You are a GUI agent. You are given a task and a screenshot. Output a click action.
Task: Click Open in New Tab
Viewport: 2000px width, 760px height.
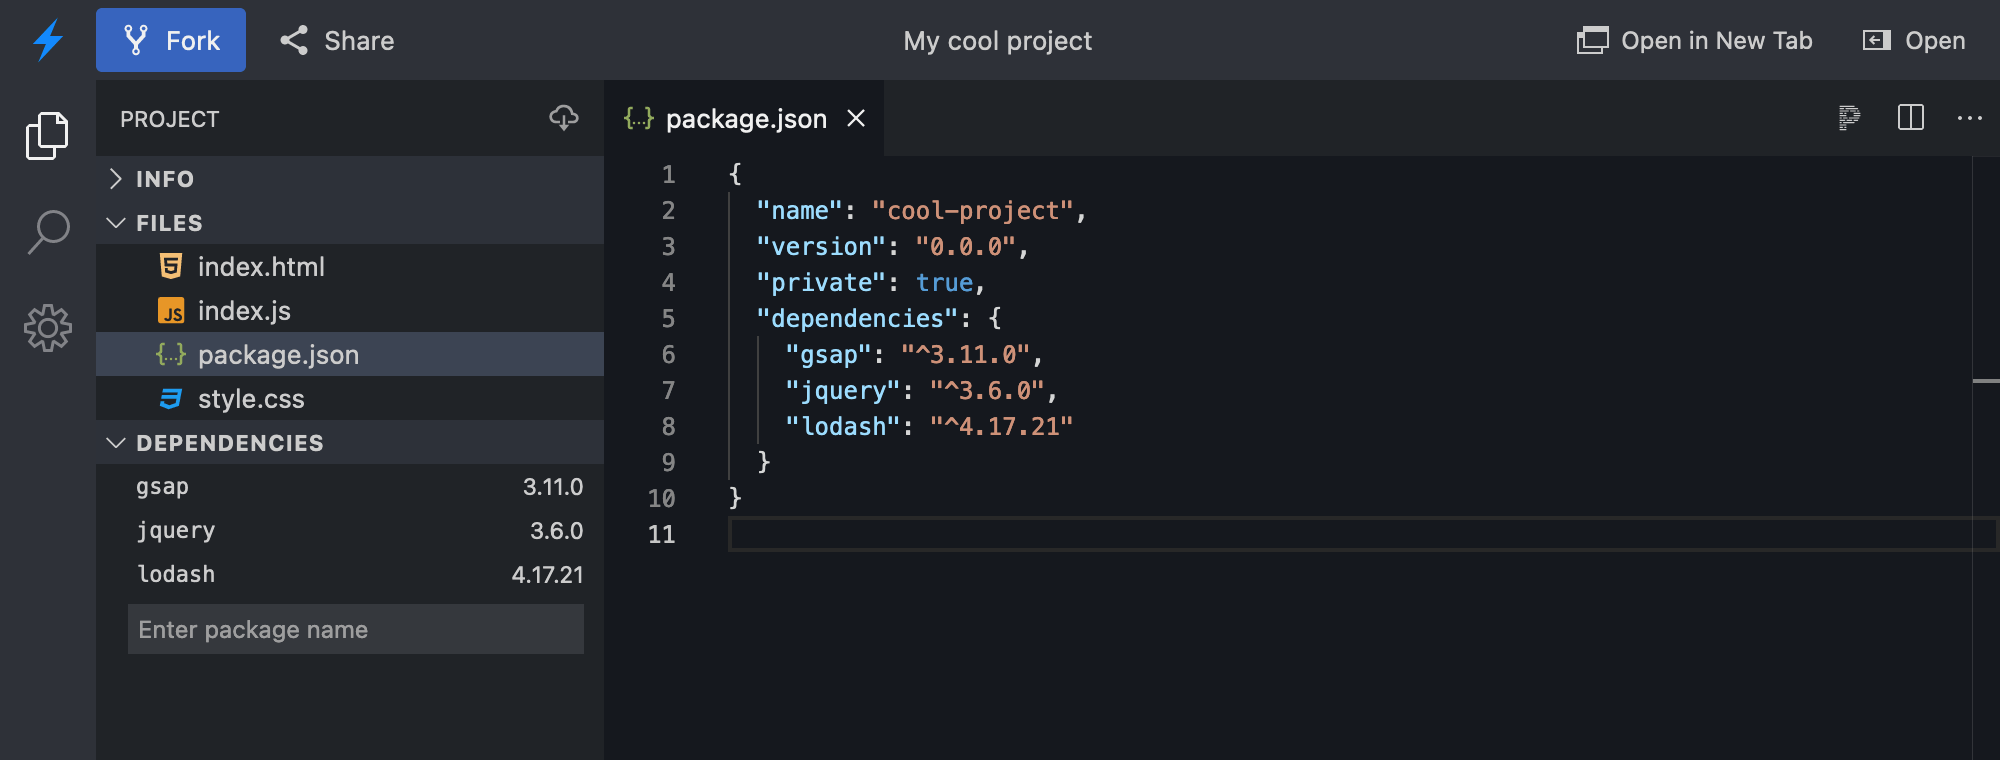(x=1695, y=40)
